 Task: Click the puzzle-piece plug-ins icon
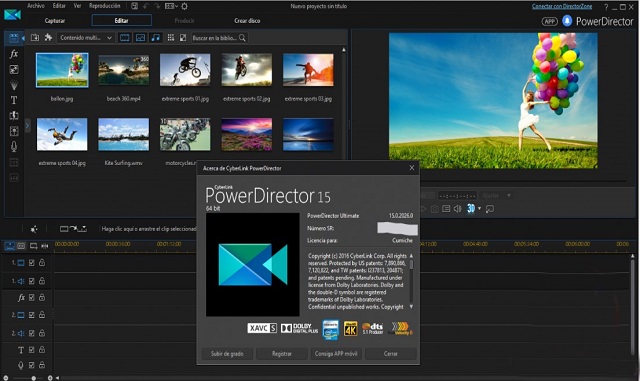tap(49, 38)
